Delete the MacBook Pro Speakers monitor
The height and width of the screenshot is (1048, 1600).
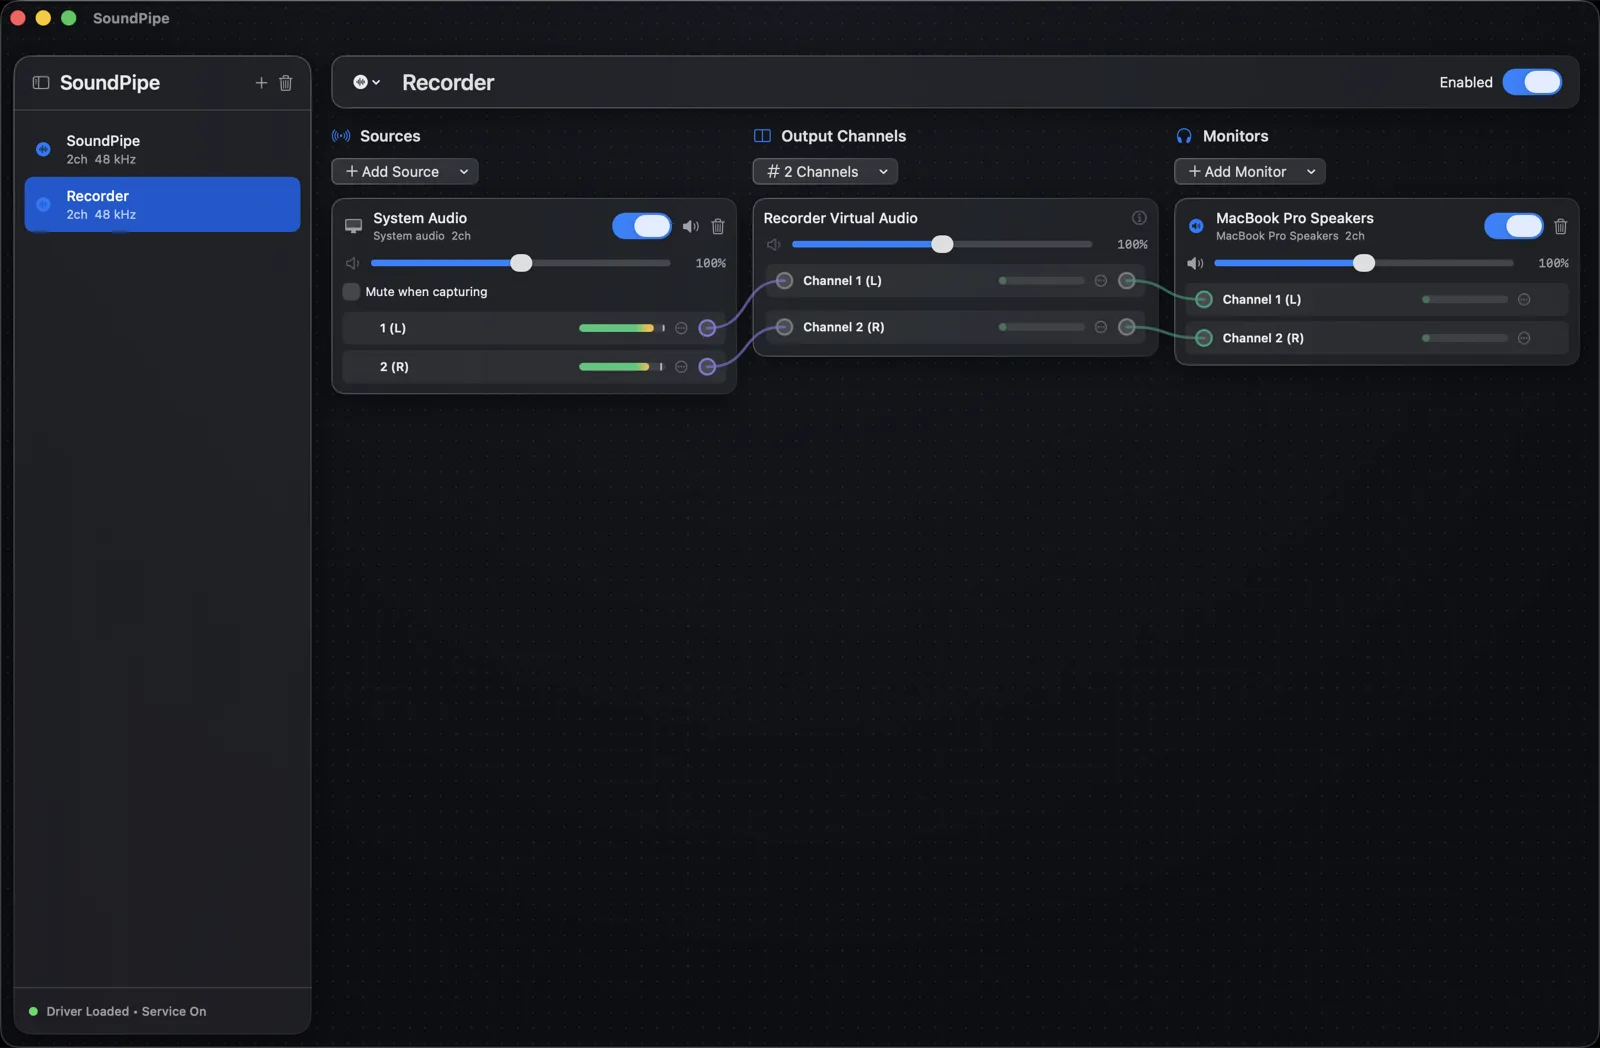click(x=1561, y=226)
